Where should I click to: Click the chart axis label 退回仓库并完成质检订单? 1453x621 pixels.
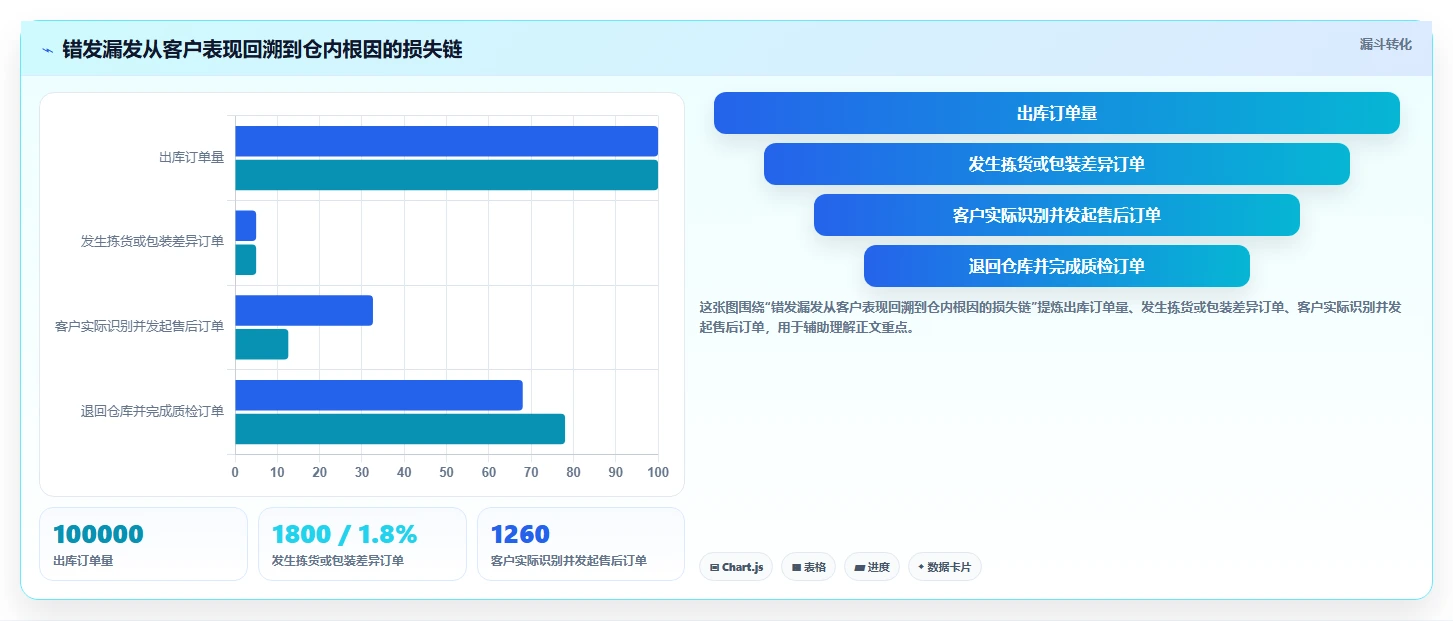(x=152, y=411)
